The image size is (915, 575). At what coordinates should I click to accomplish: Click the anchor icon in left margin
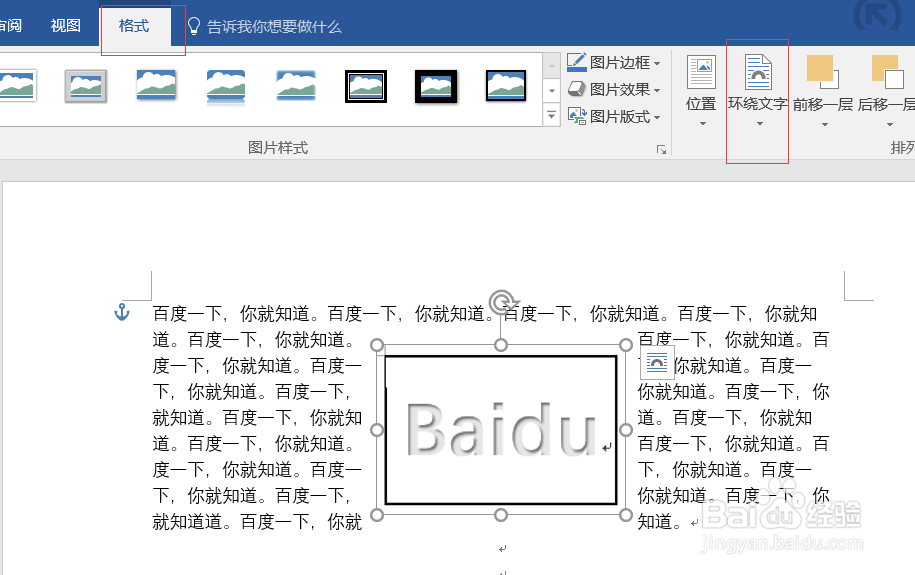tap(121, 312)
